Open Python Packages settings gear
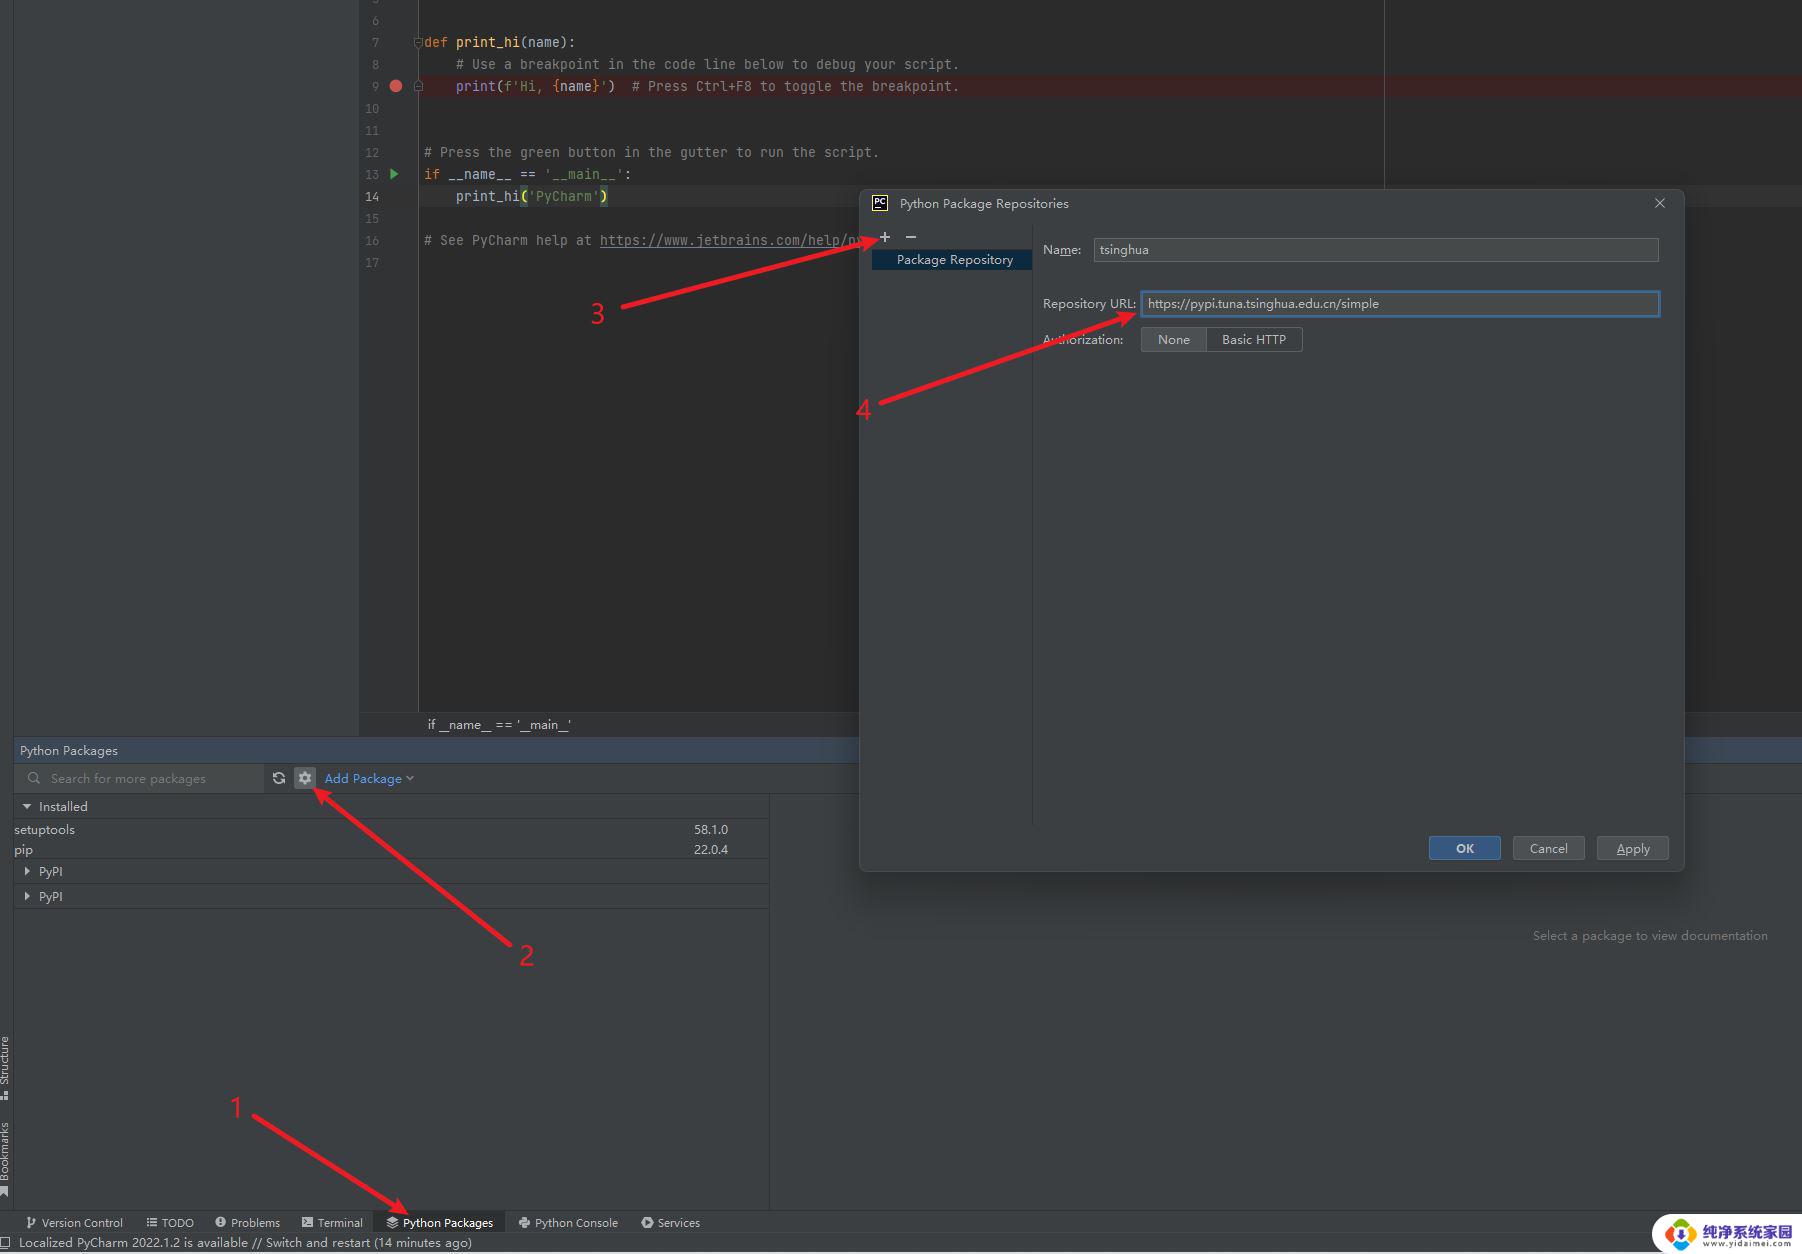Image resolution: width=1802 pixels, height=1254 pixels. 305,778
